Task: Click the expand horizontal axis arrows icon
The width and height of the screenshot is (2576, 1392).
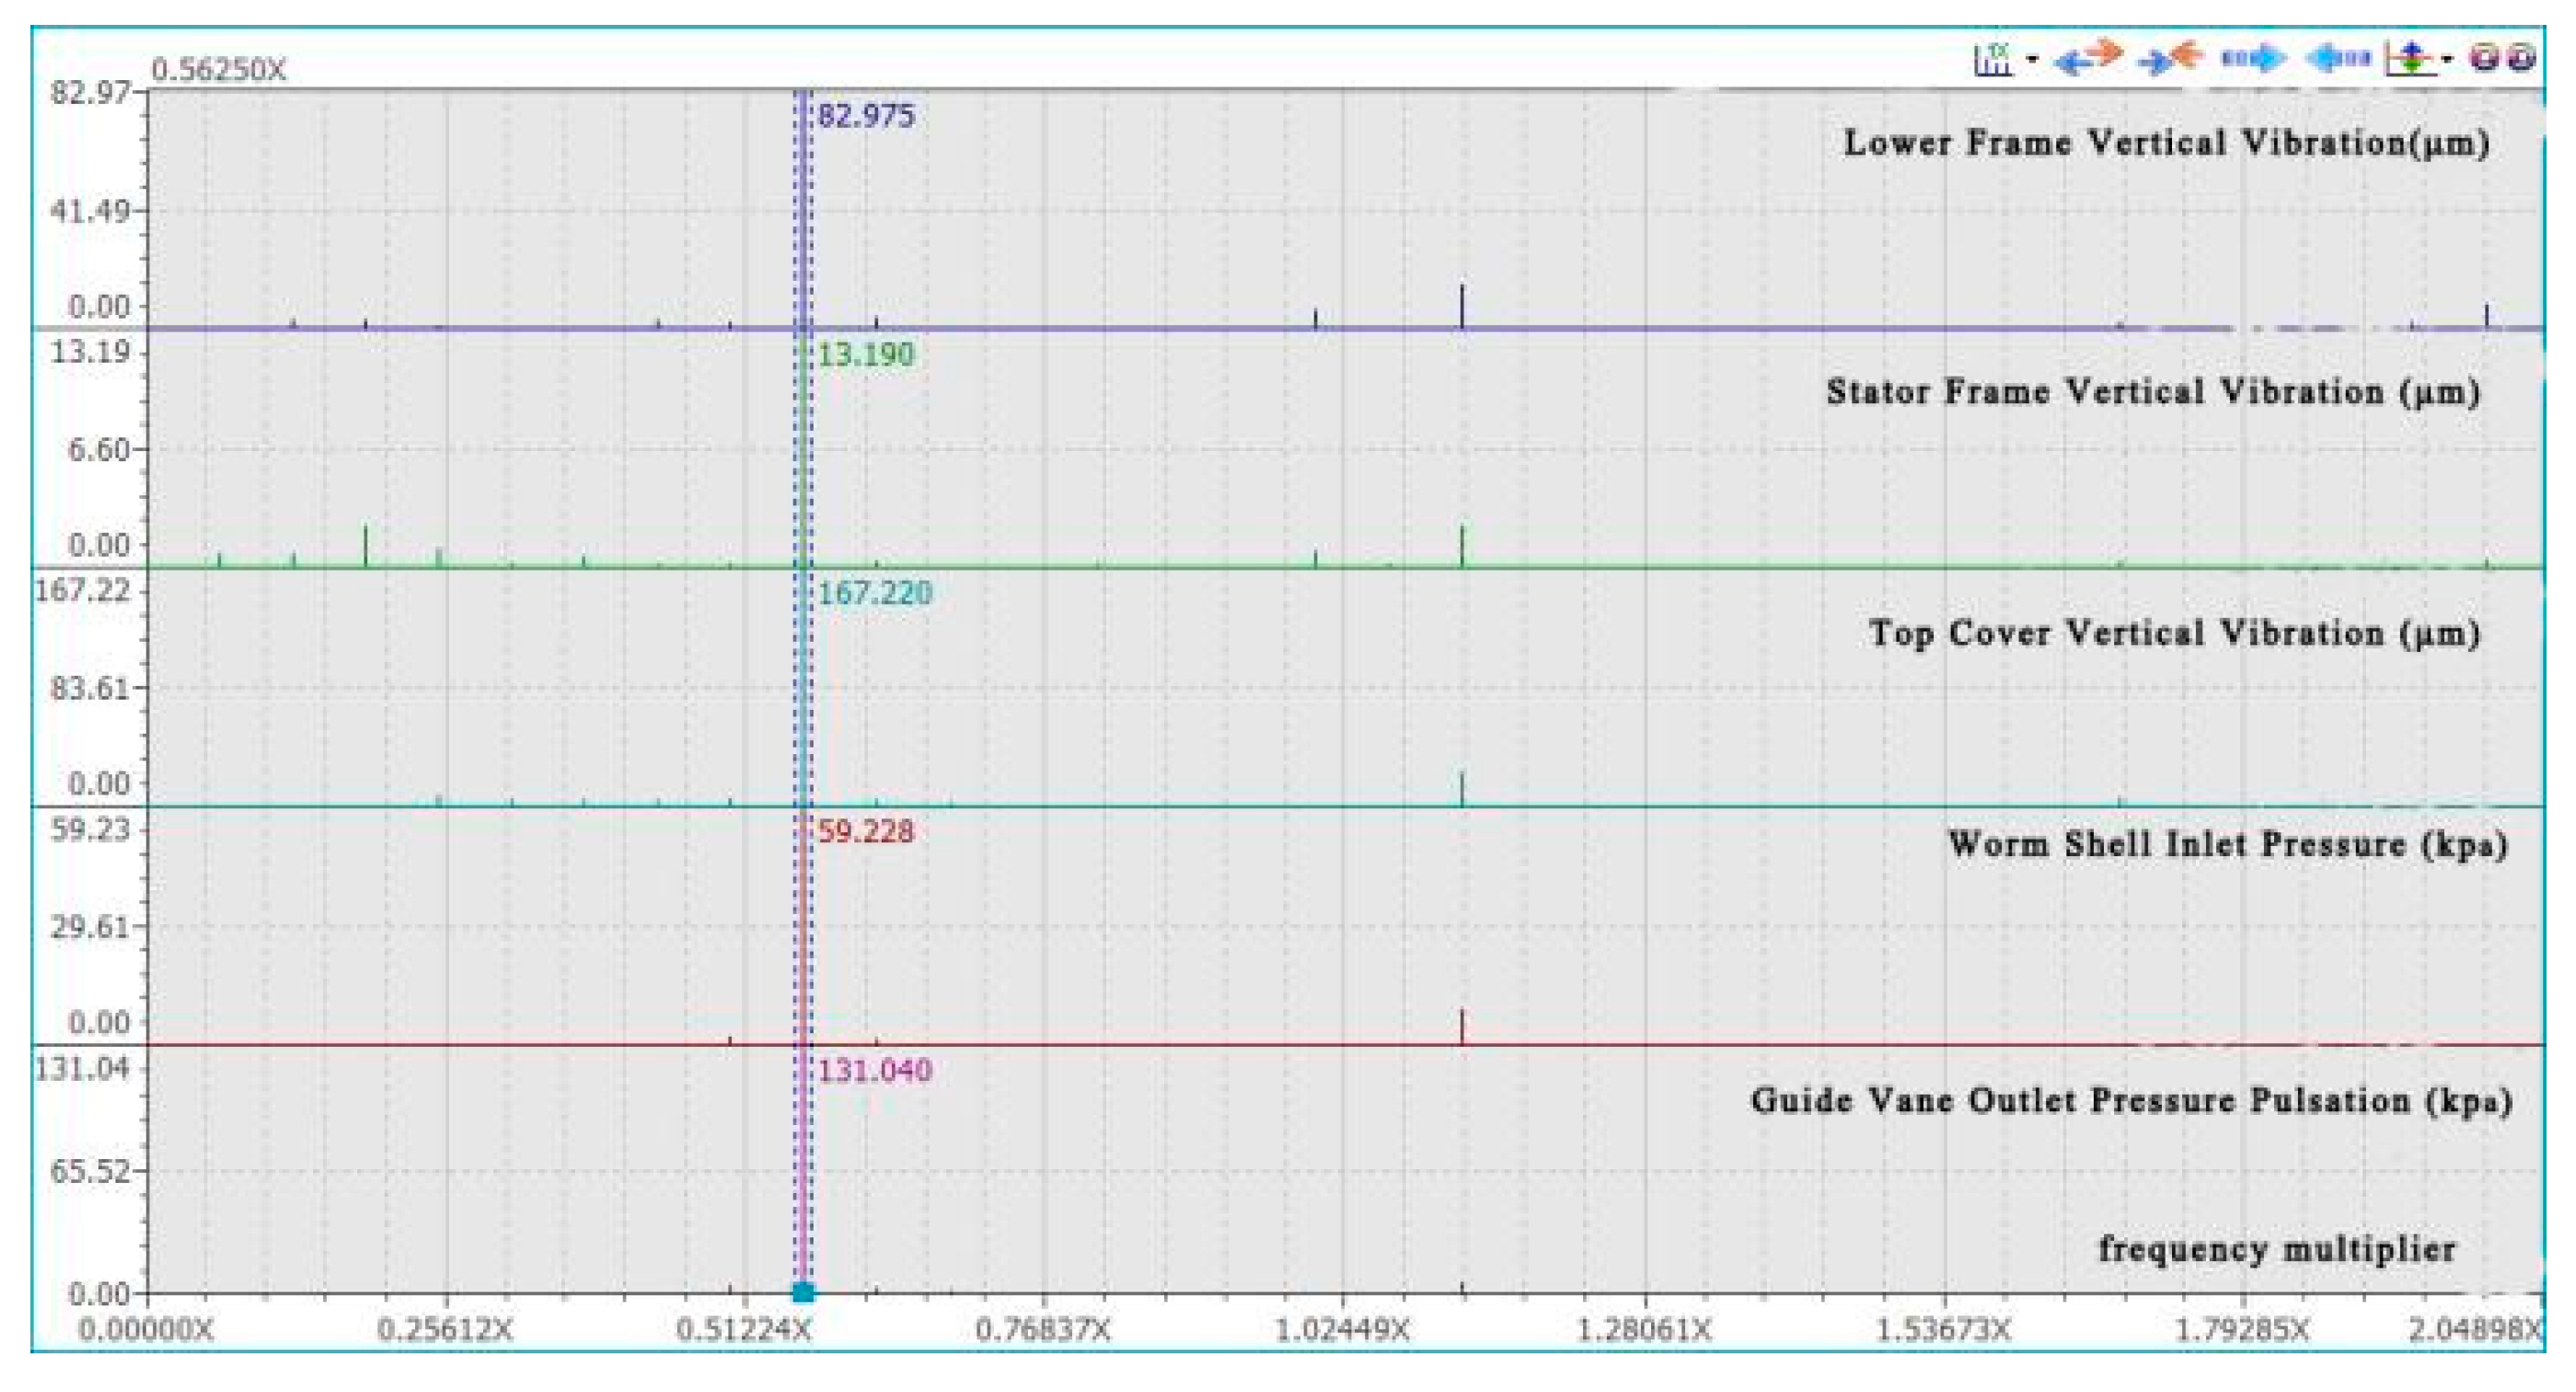Action: pos(2090,58)
